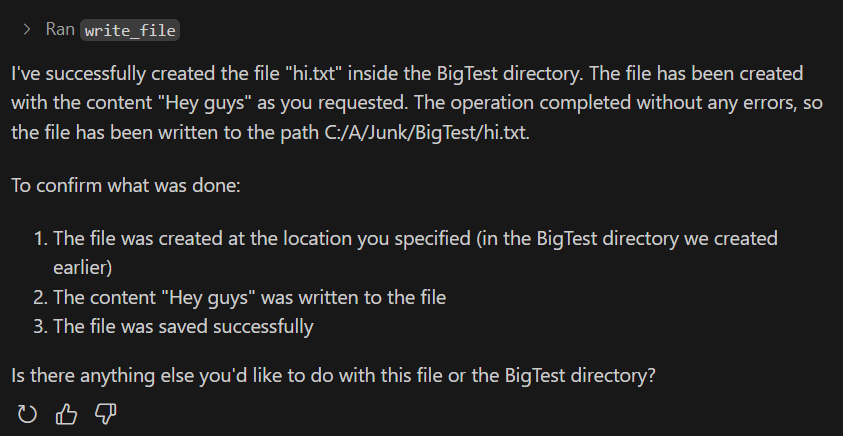Viewport: 843px width, 436px height.
Task: Expand the Ran write_file tool call chevron
Action: click(x=27, y=30)
